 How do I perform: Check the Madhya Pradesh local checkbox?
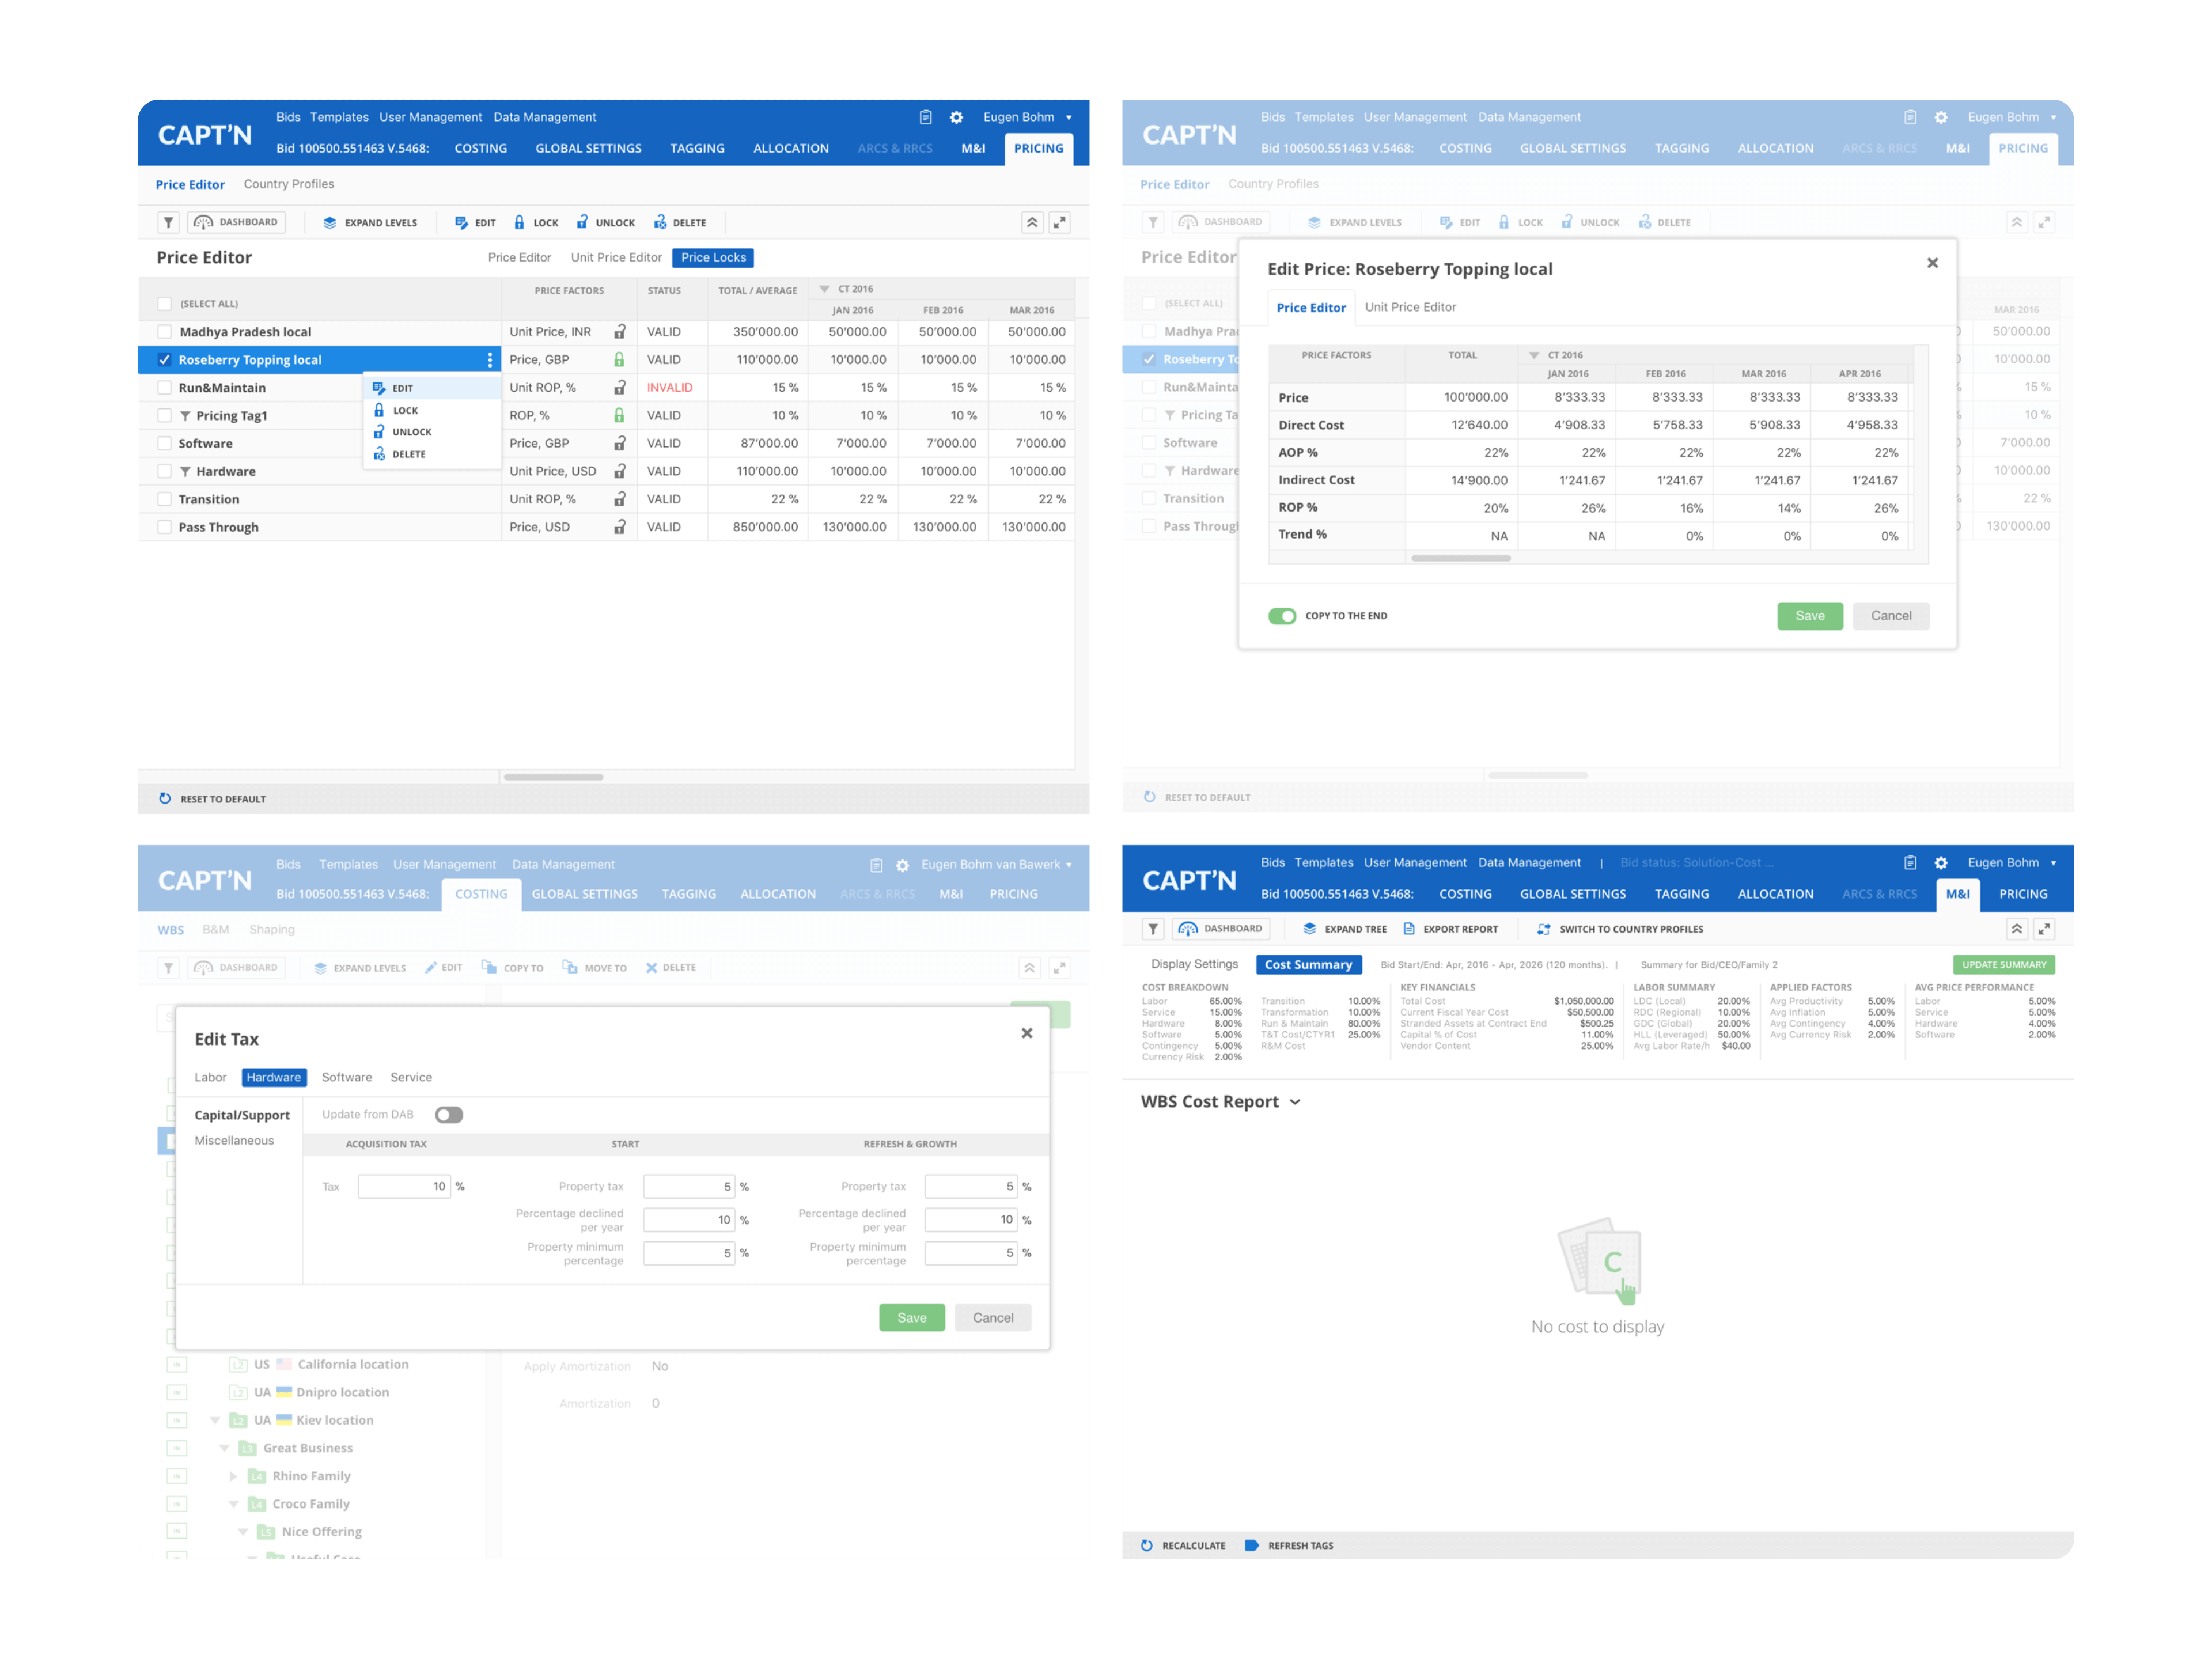[164, 332]
